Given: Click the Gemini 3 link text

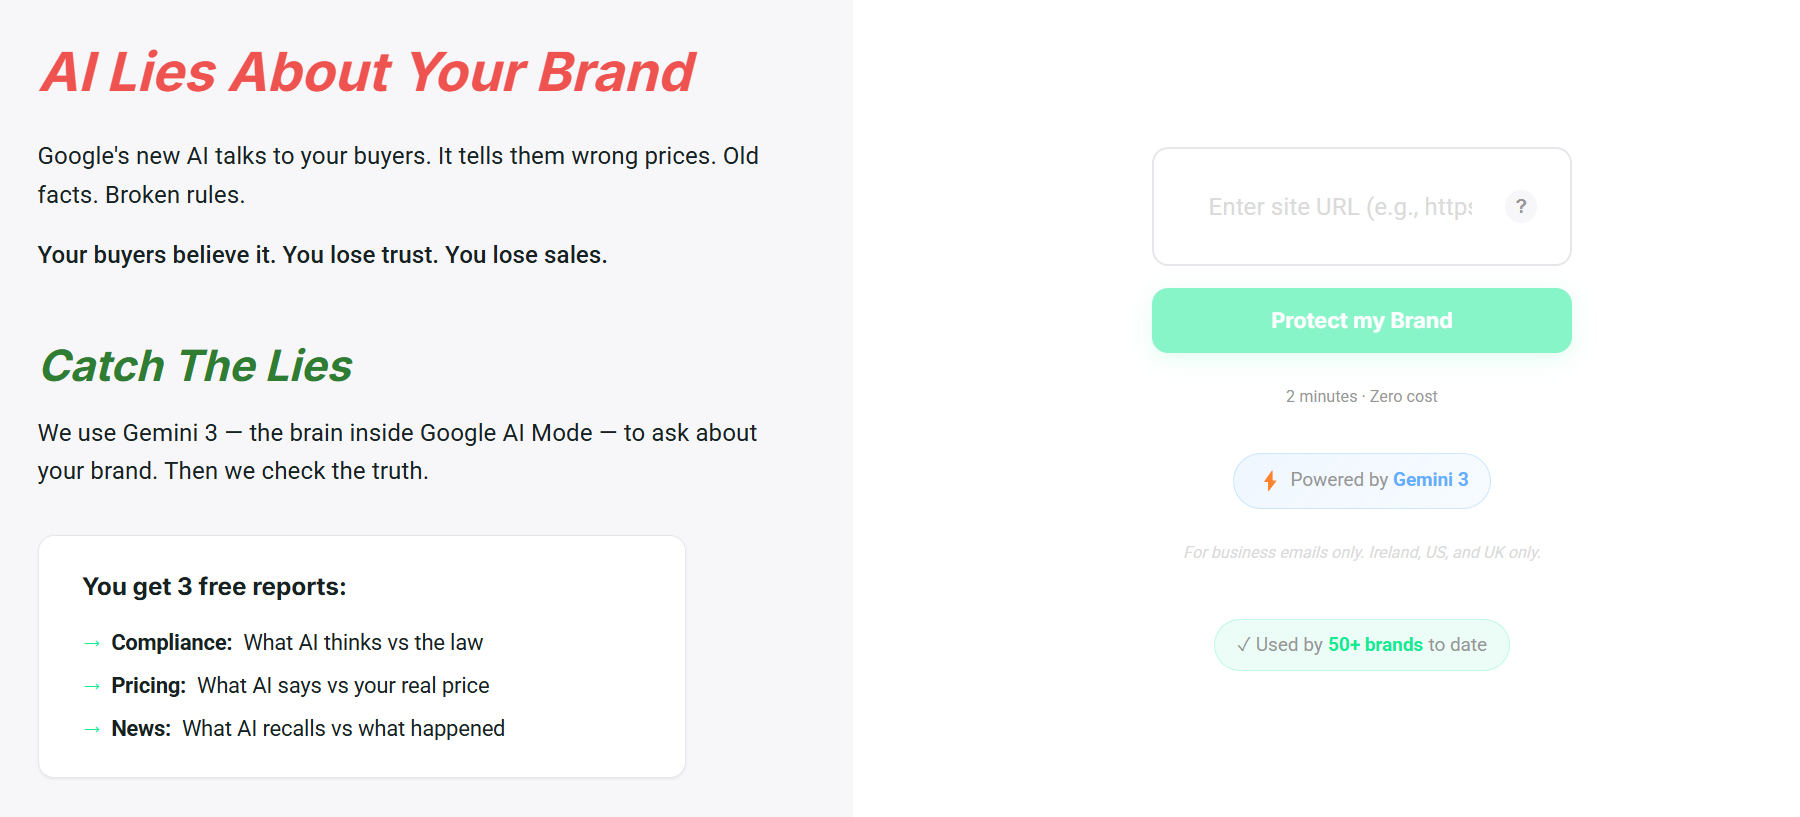Looking at the screenshot, I should 1430,480.
